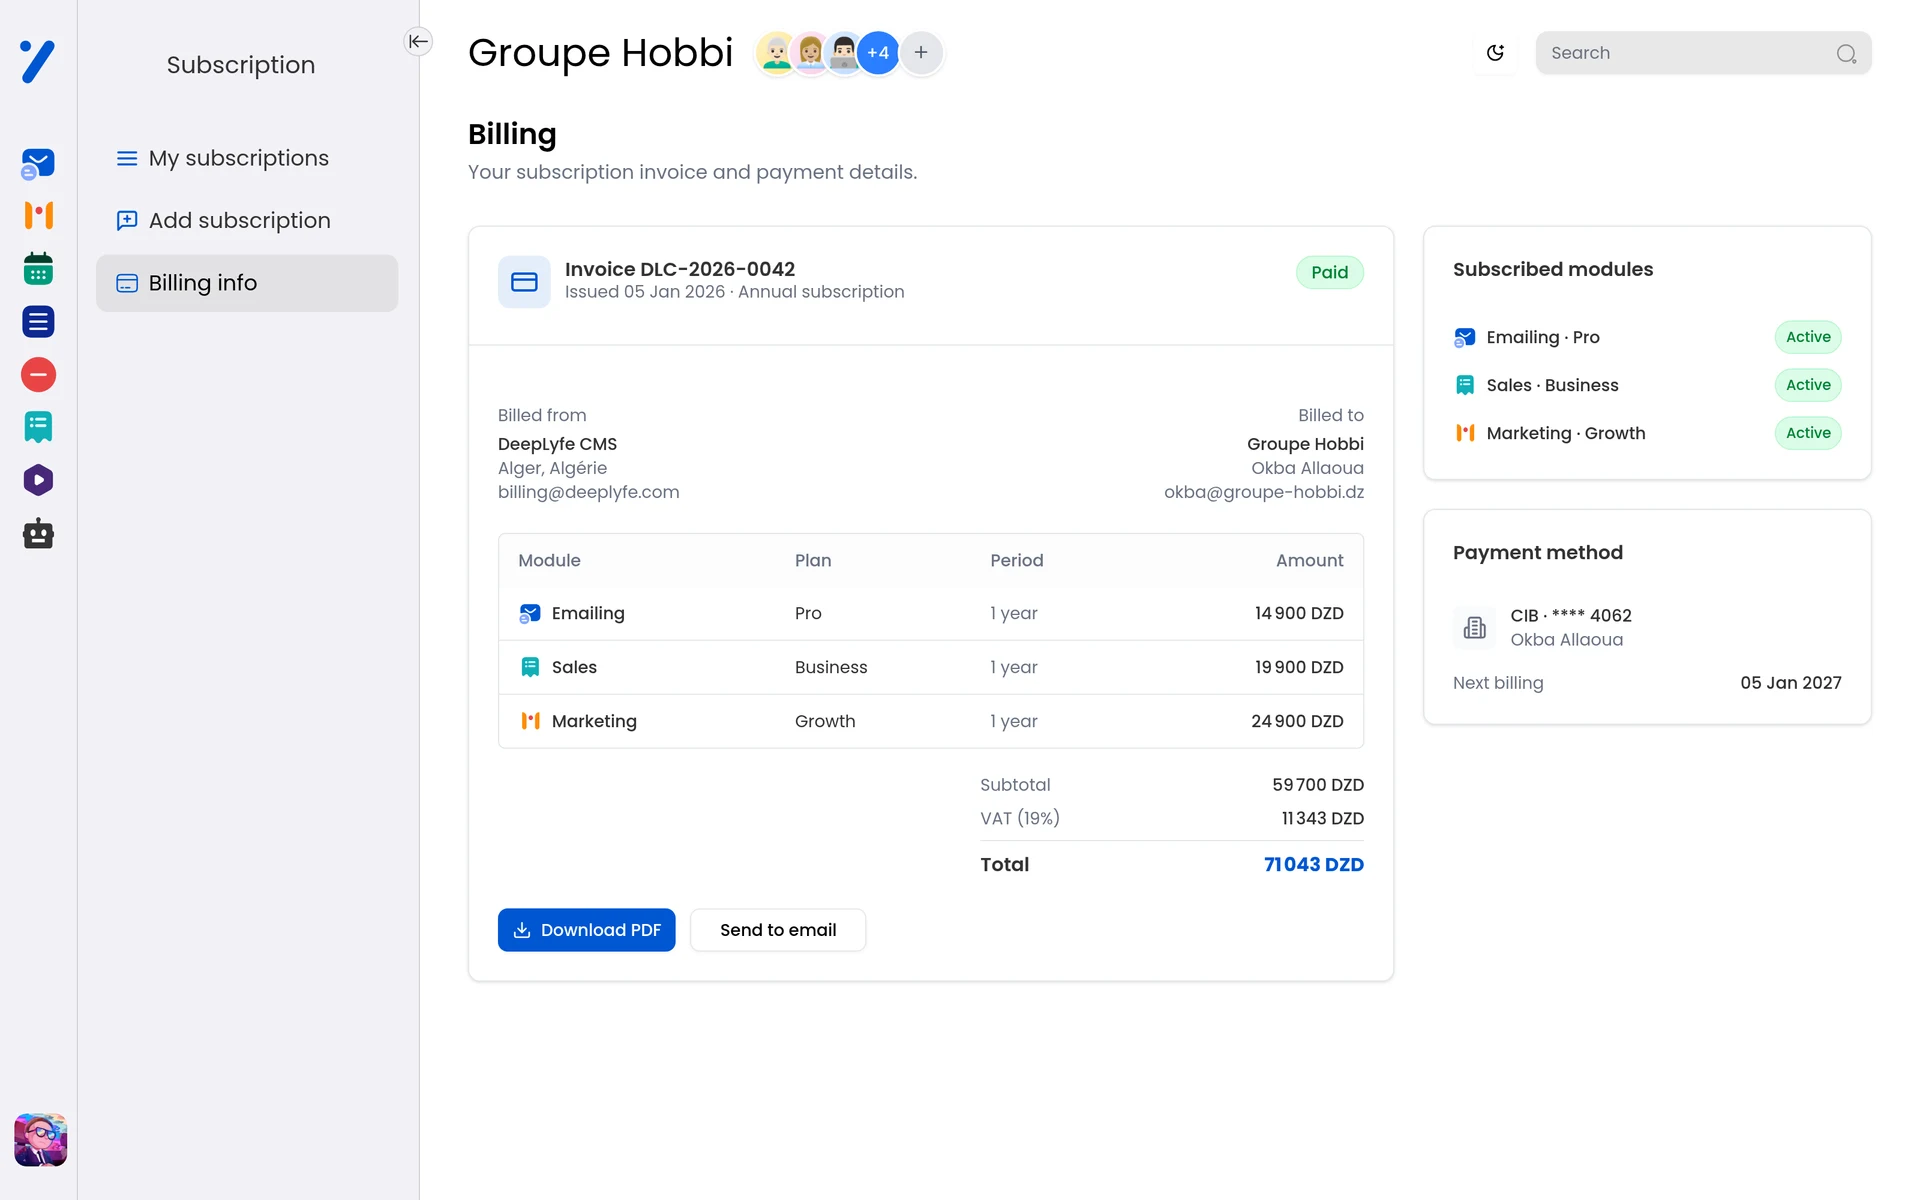Image resolution: width=1920 pixels, height=1200 pixels.
Task: Click the VAT 11 343 DZD value
Action: (x=1322, y=818)
